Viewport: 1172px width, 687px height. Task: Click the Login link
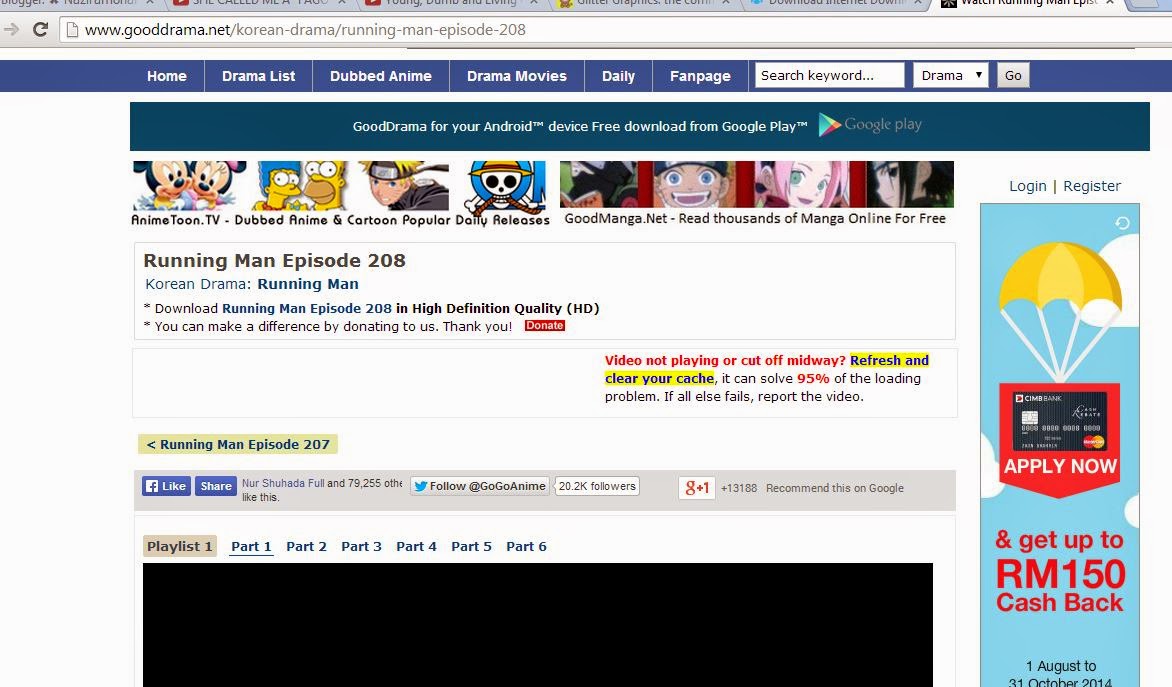[1028, 186]
